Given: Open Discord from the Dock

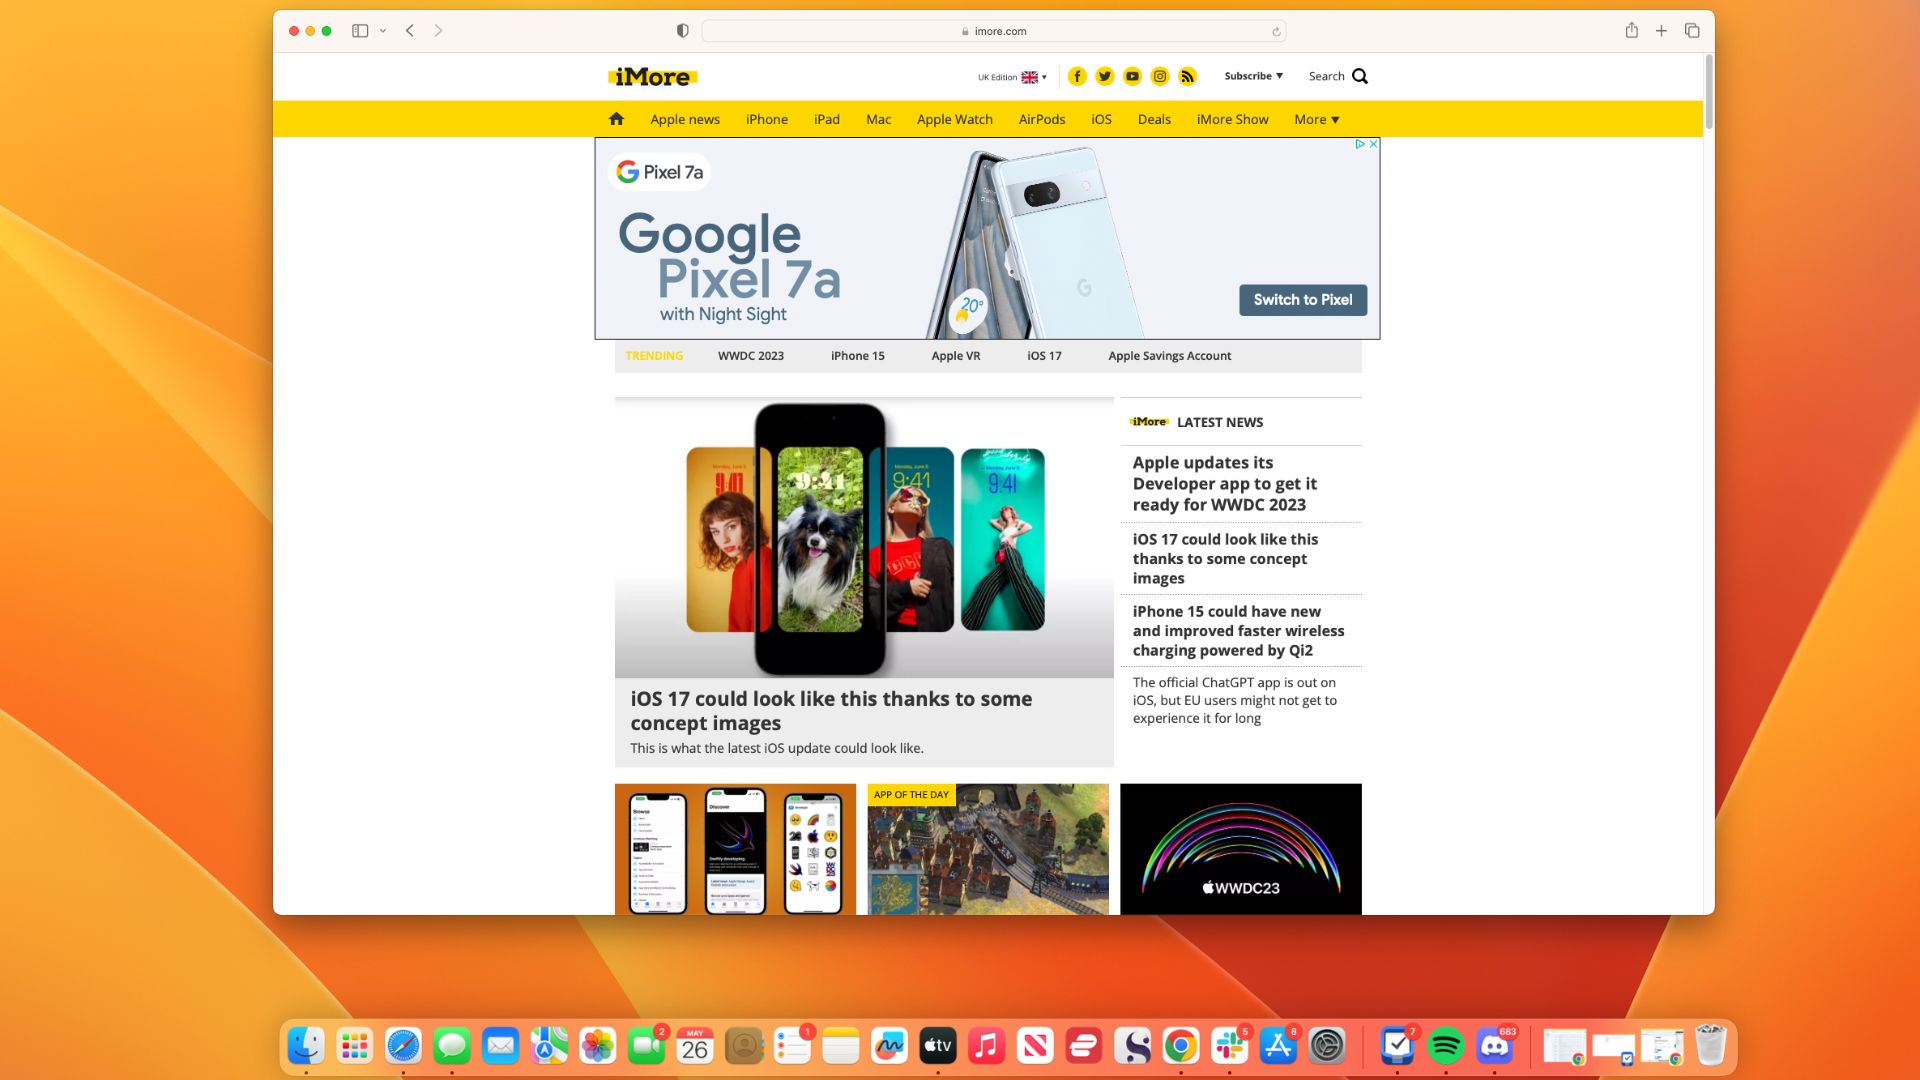Looking at the screenshot, I should coord(1495,1046).
